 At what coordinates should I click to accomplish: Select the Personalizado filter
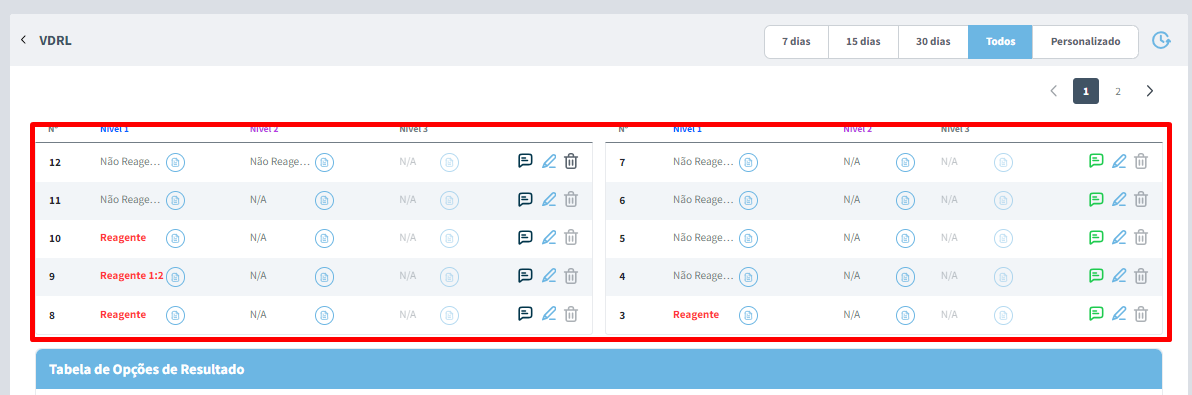pyautogui.click(x=1085, y=42)
